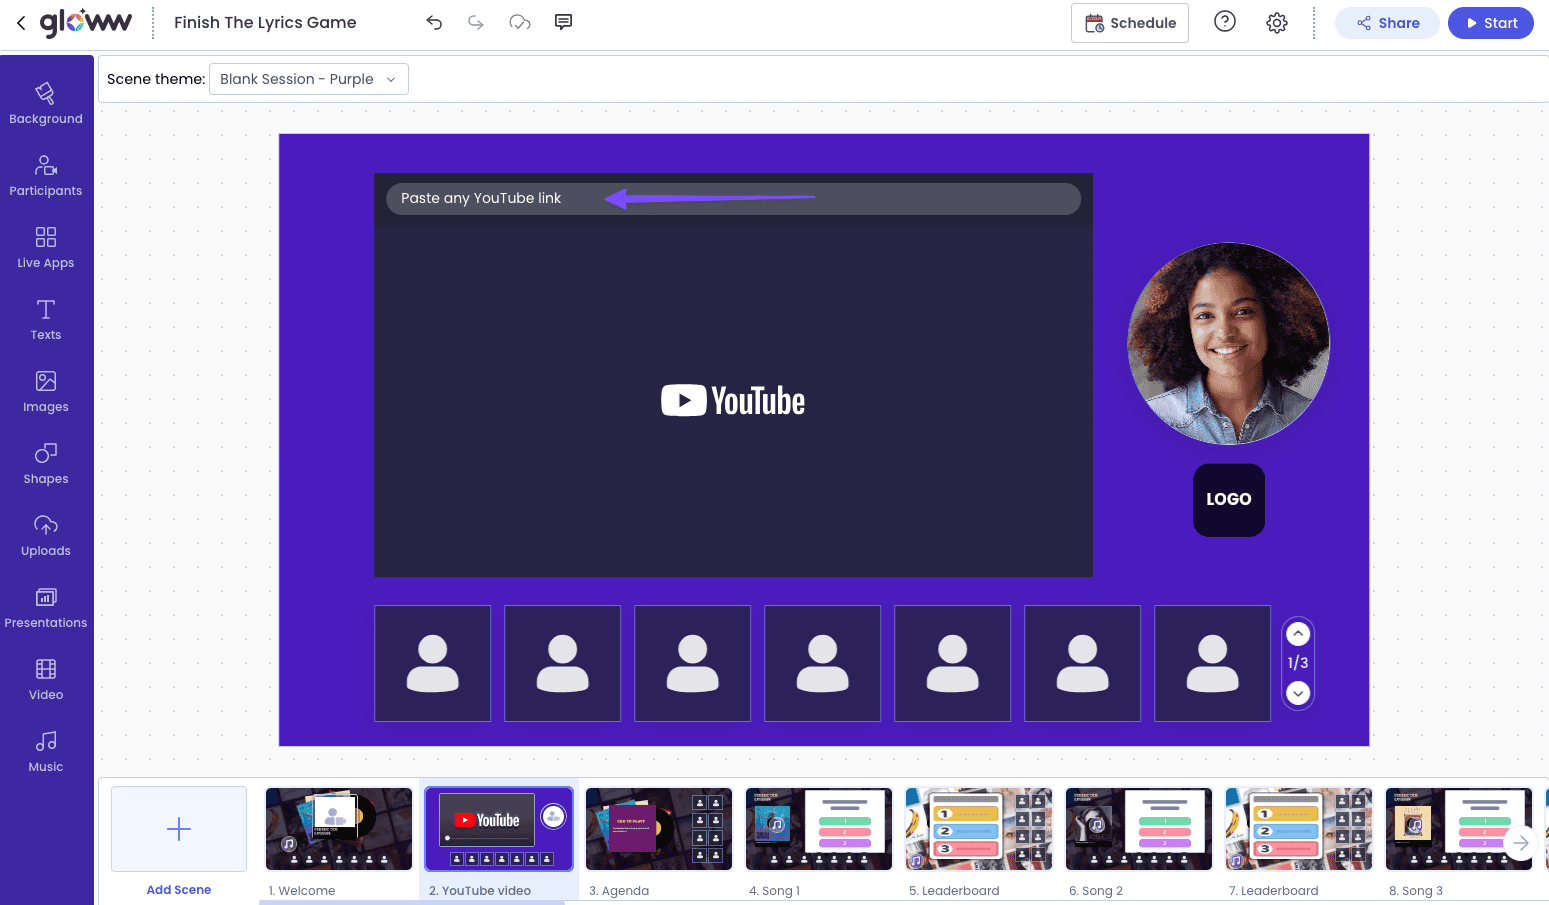Open the Shapes panel
This screenshot has width=1549, height=905.
pos(46,463)
